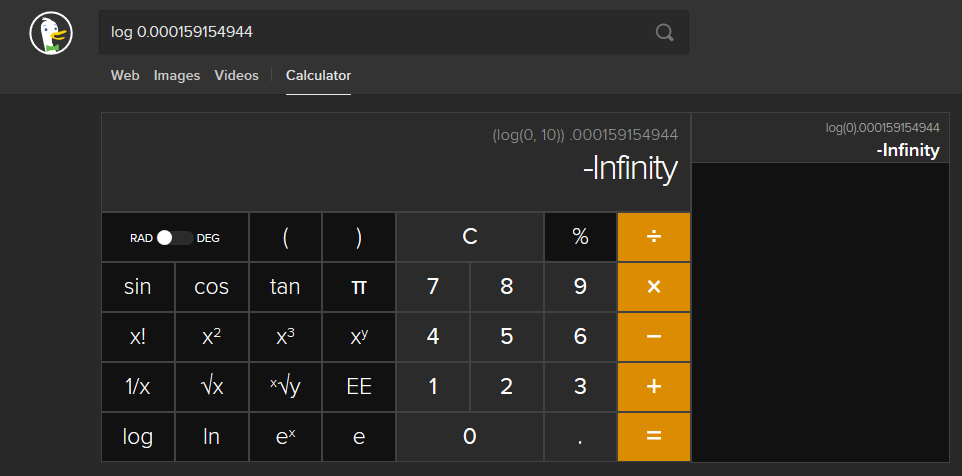The height and width of the screenshot is (476, 962).
Task: Toggle the RAD/DEG angle switch
Action: pos(175,238)
